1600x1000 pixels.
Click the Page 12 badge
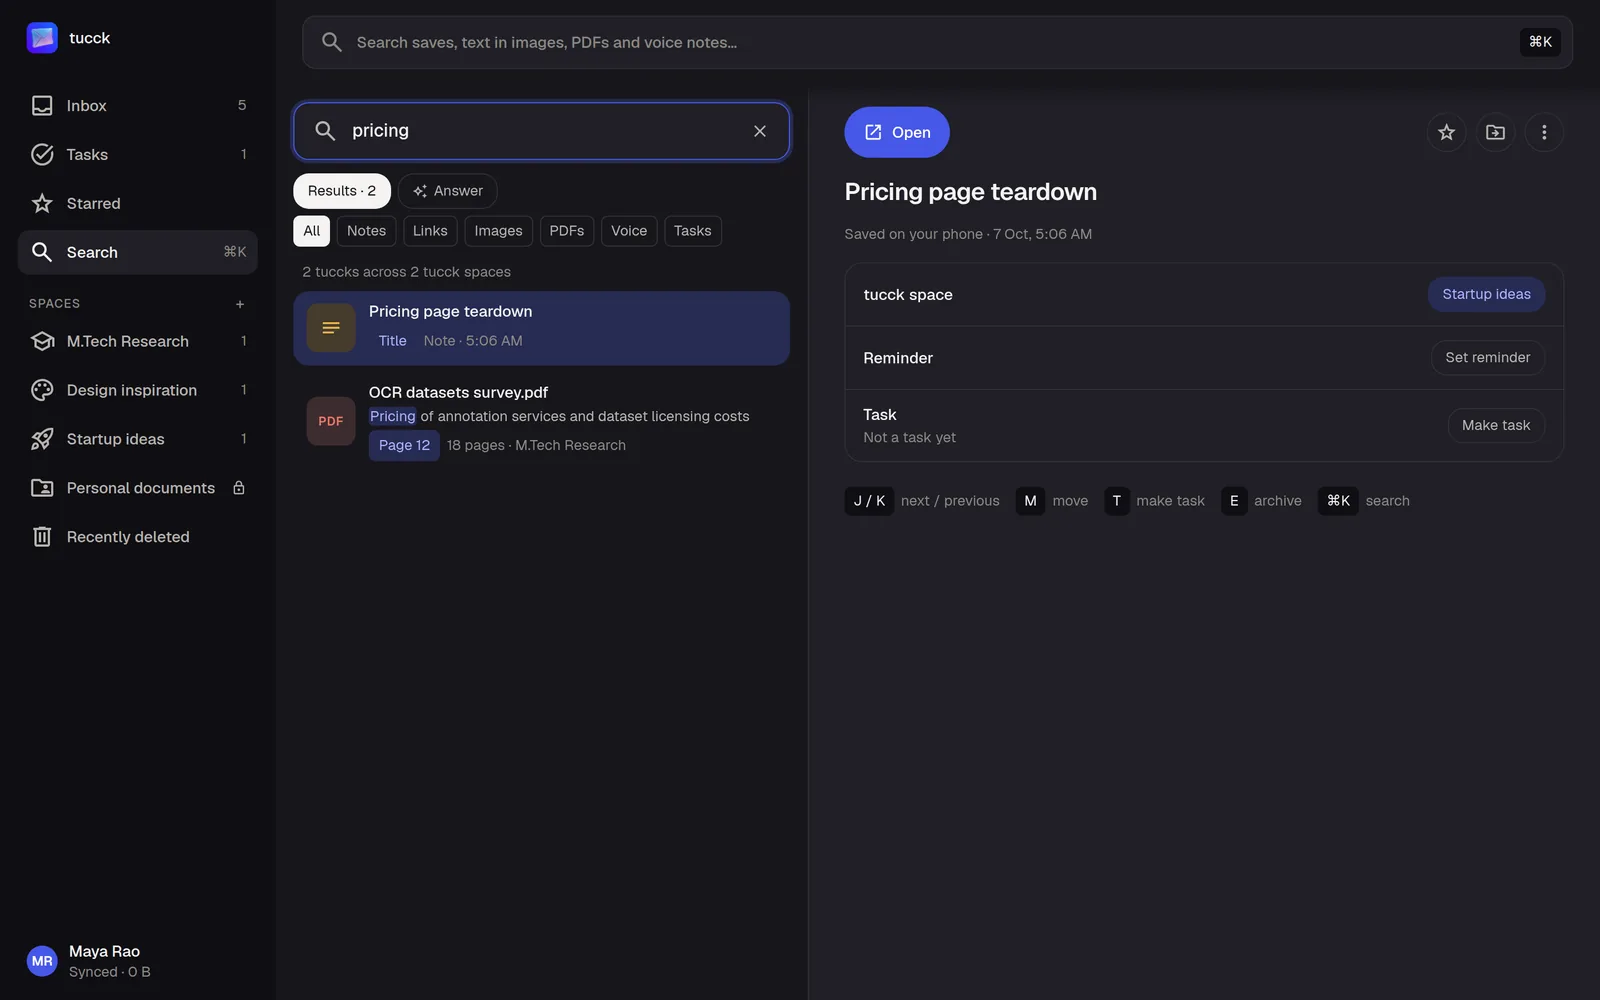tap(404, 446)
